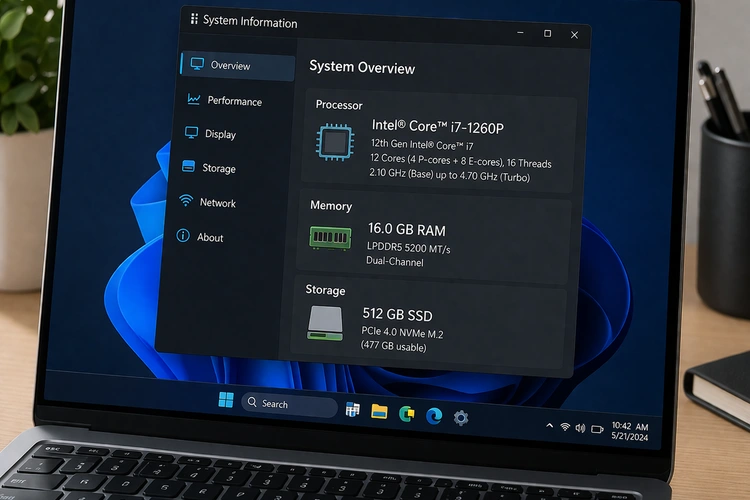
Task: Minimize the System Information window
Action: click(520, 33)
